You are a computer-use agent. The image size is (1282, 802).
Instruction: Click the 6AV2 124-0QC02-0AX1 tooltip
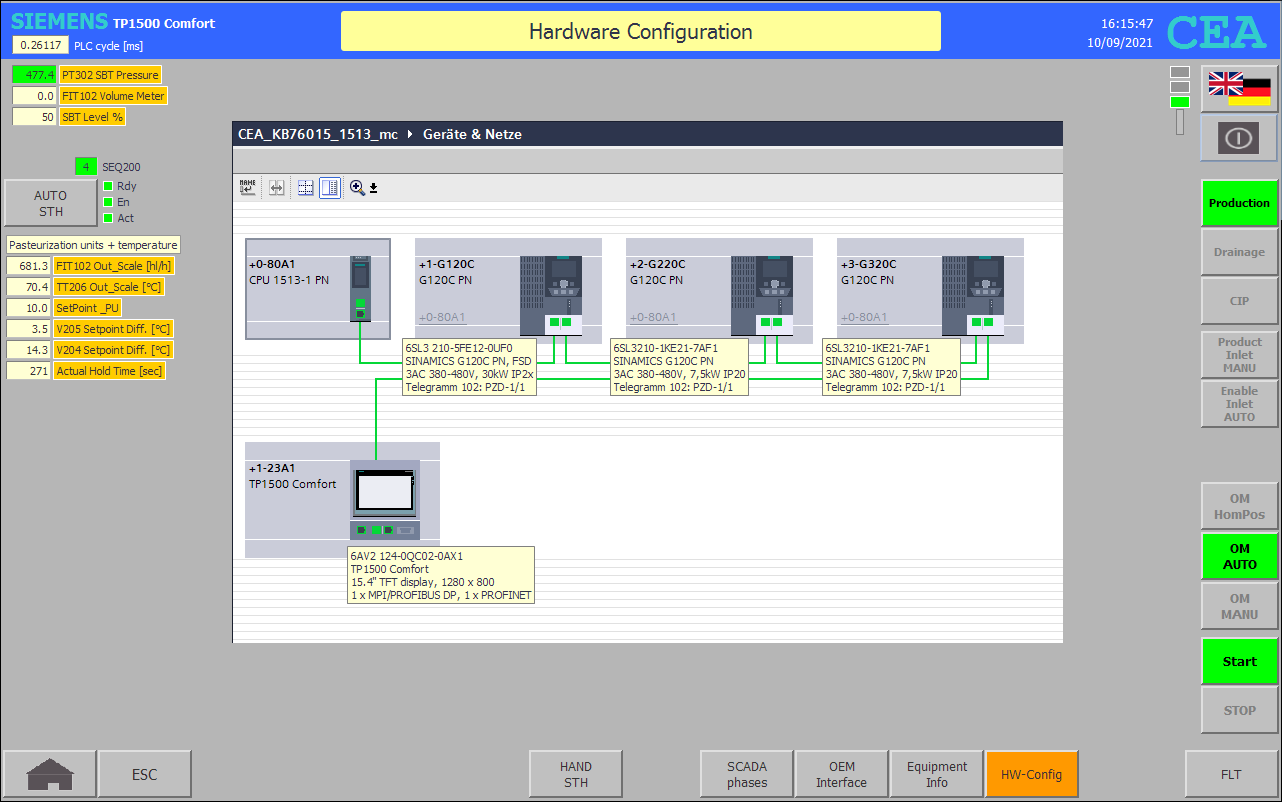click(441, 575)
